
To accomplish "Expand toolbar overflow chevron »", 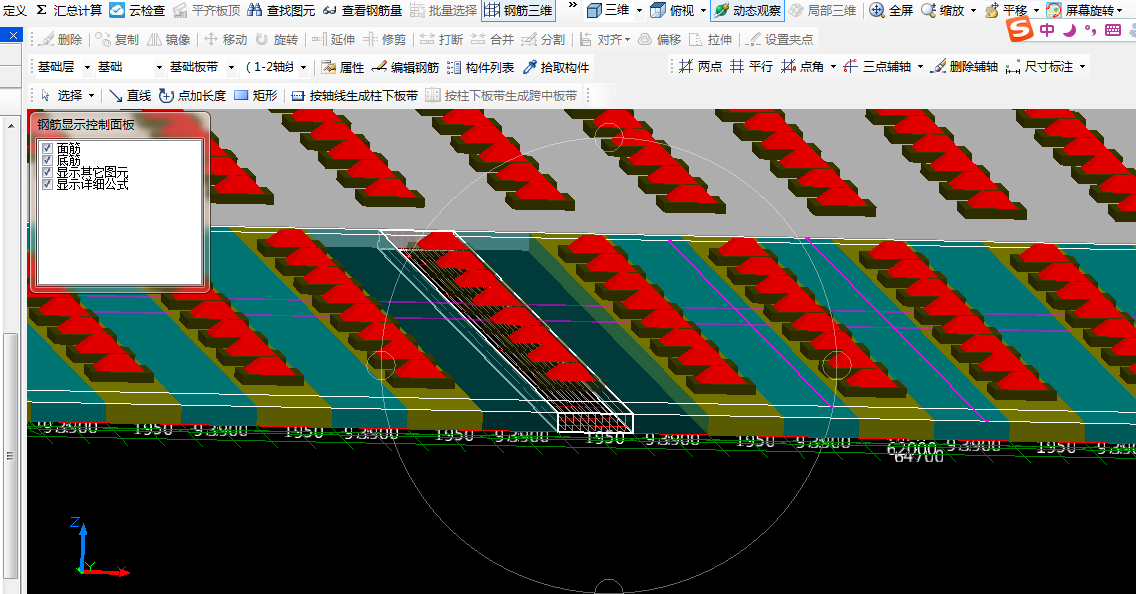I will 572,7.
